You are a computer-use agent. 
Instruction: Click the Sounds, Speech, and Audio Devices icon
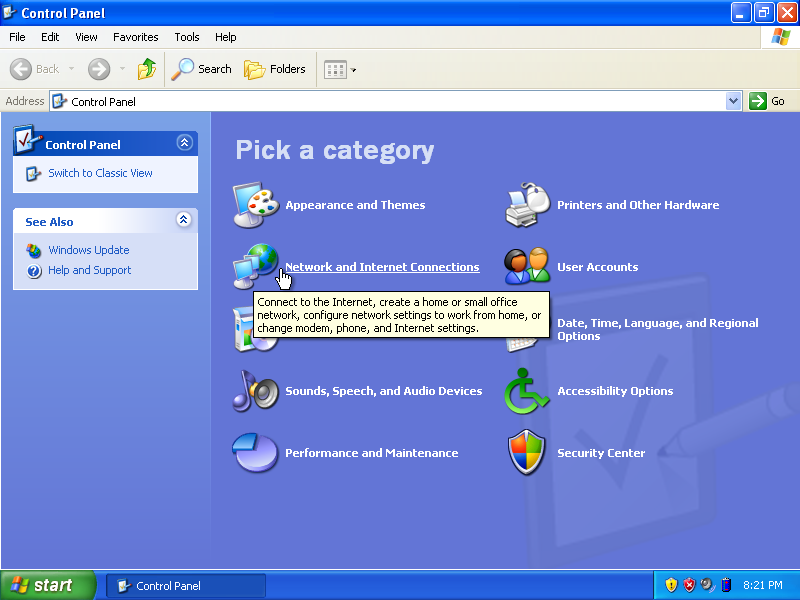point(256,391)
